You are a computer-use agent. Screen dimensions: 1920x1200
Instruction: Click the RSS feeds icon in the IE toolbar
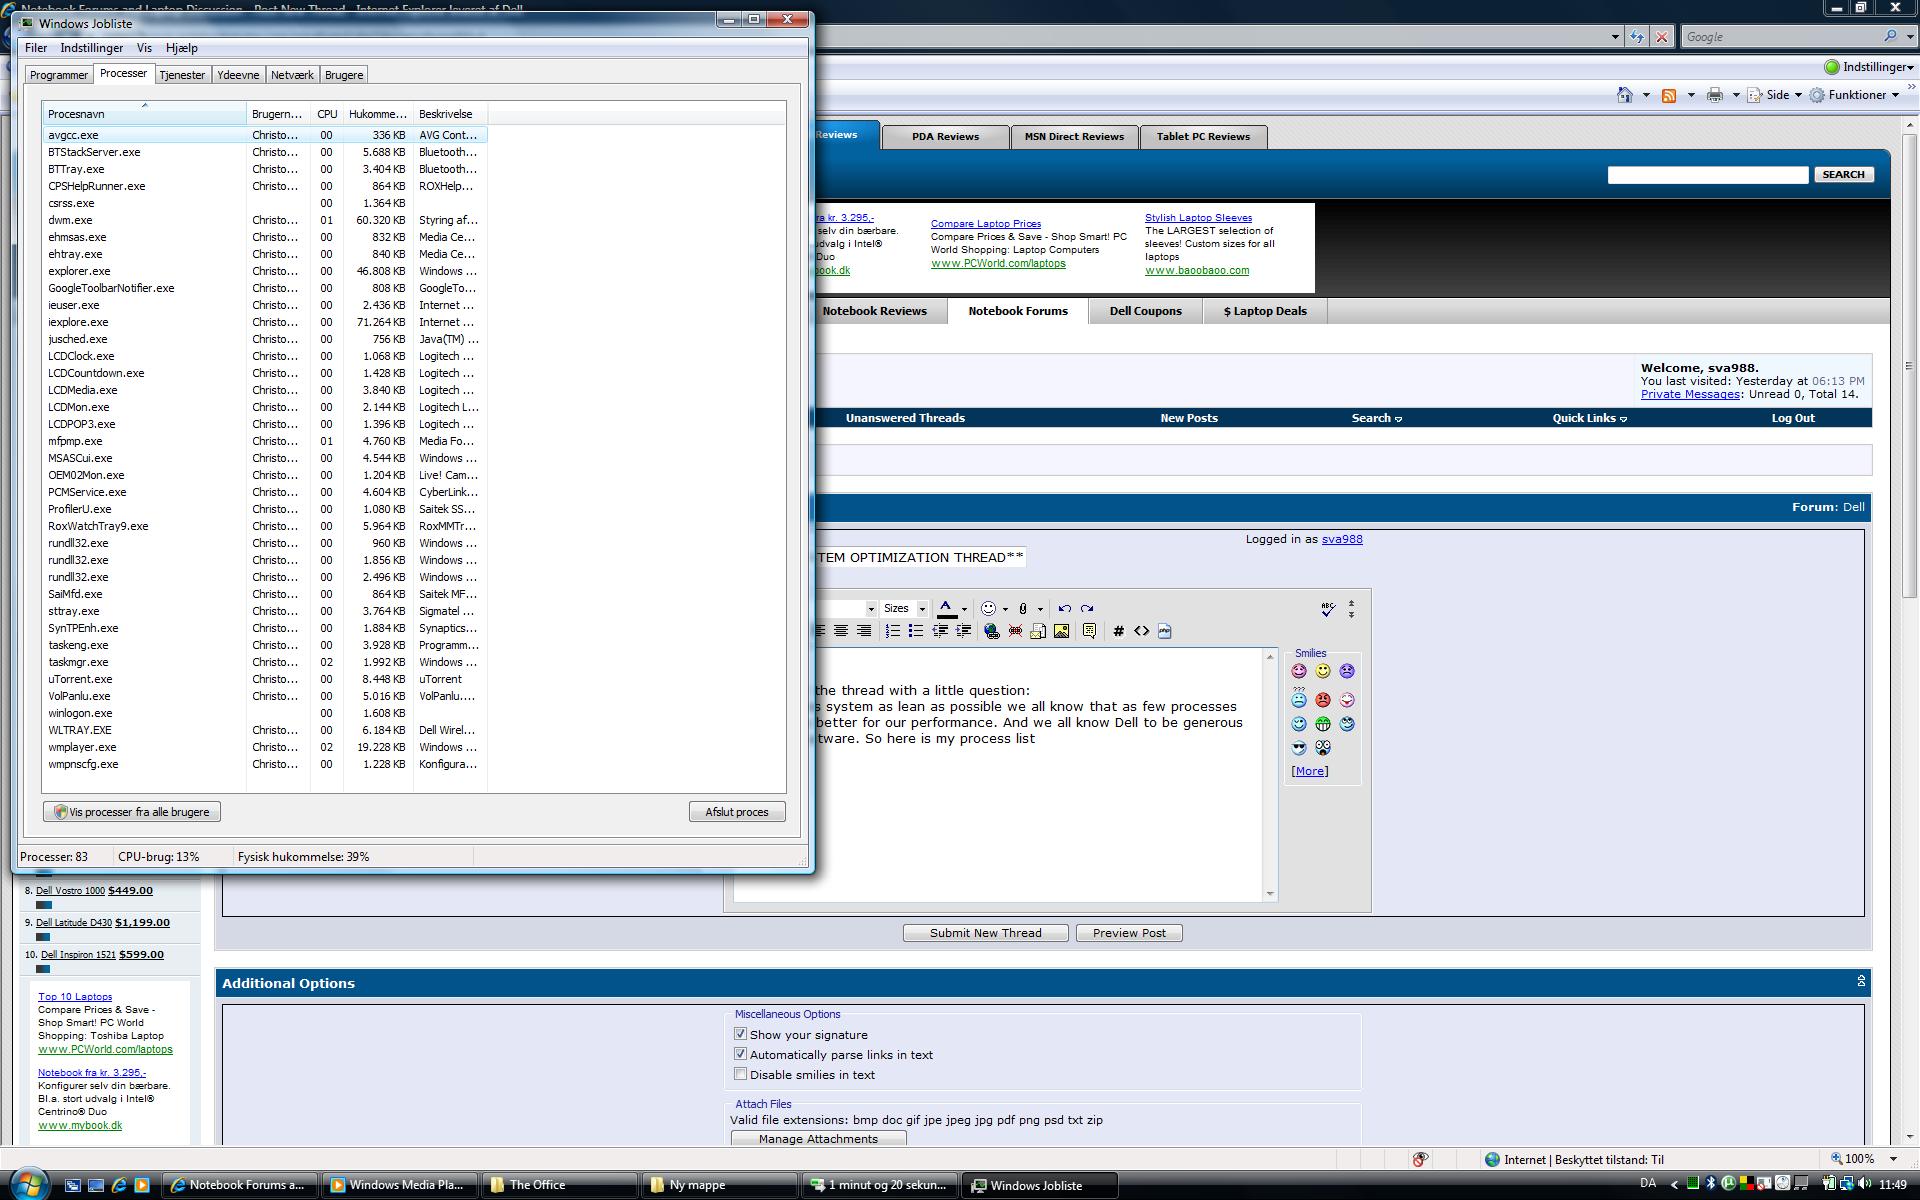1669,95
